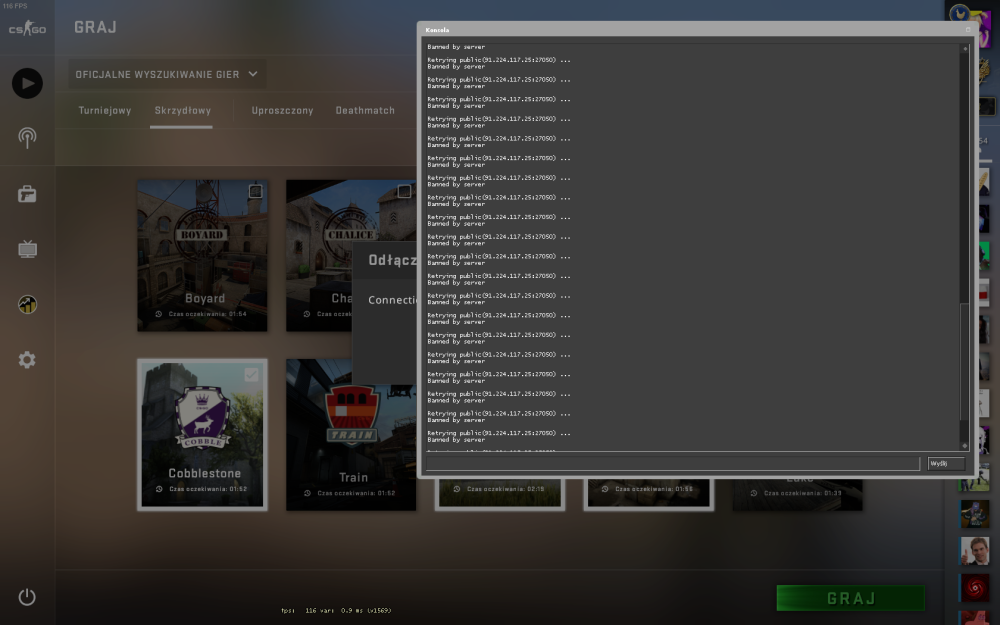Select the Boyard map card
Screen dimensions: 1000x625
pyautogui.click(x=202, y=255)
